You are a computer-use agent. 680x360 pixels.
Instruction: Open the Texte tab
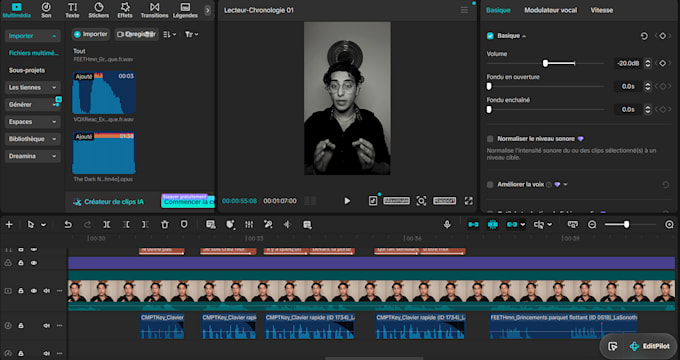(x=72, y=10)
